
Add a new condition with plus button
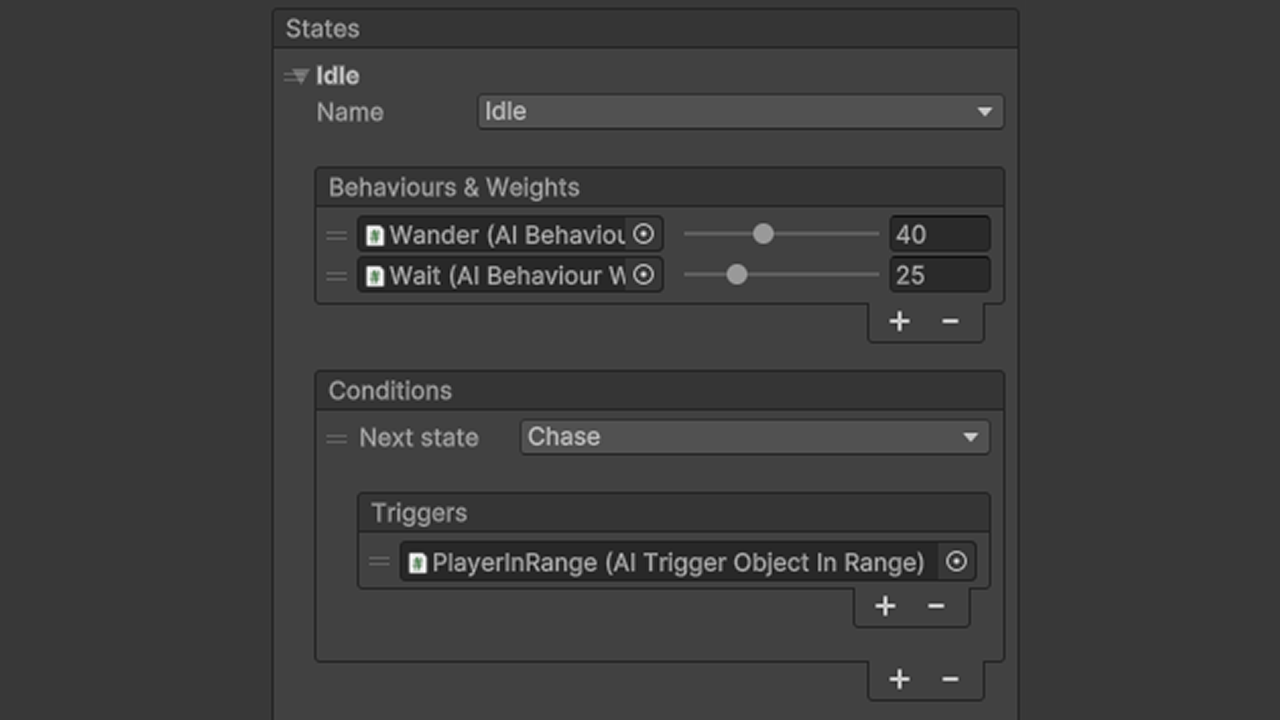(x=899, y=679)
